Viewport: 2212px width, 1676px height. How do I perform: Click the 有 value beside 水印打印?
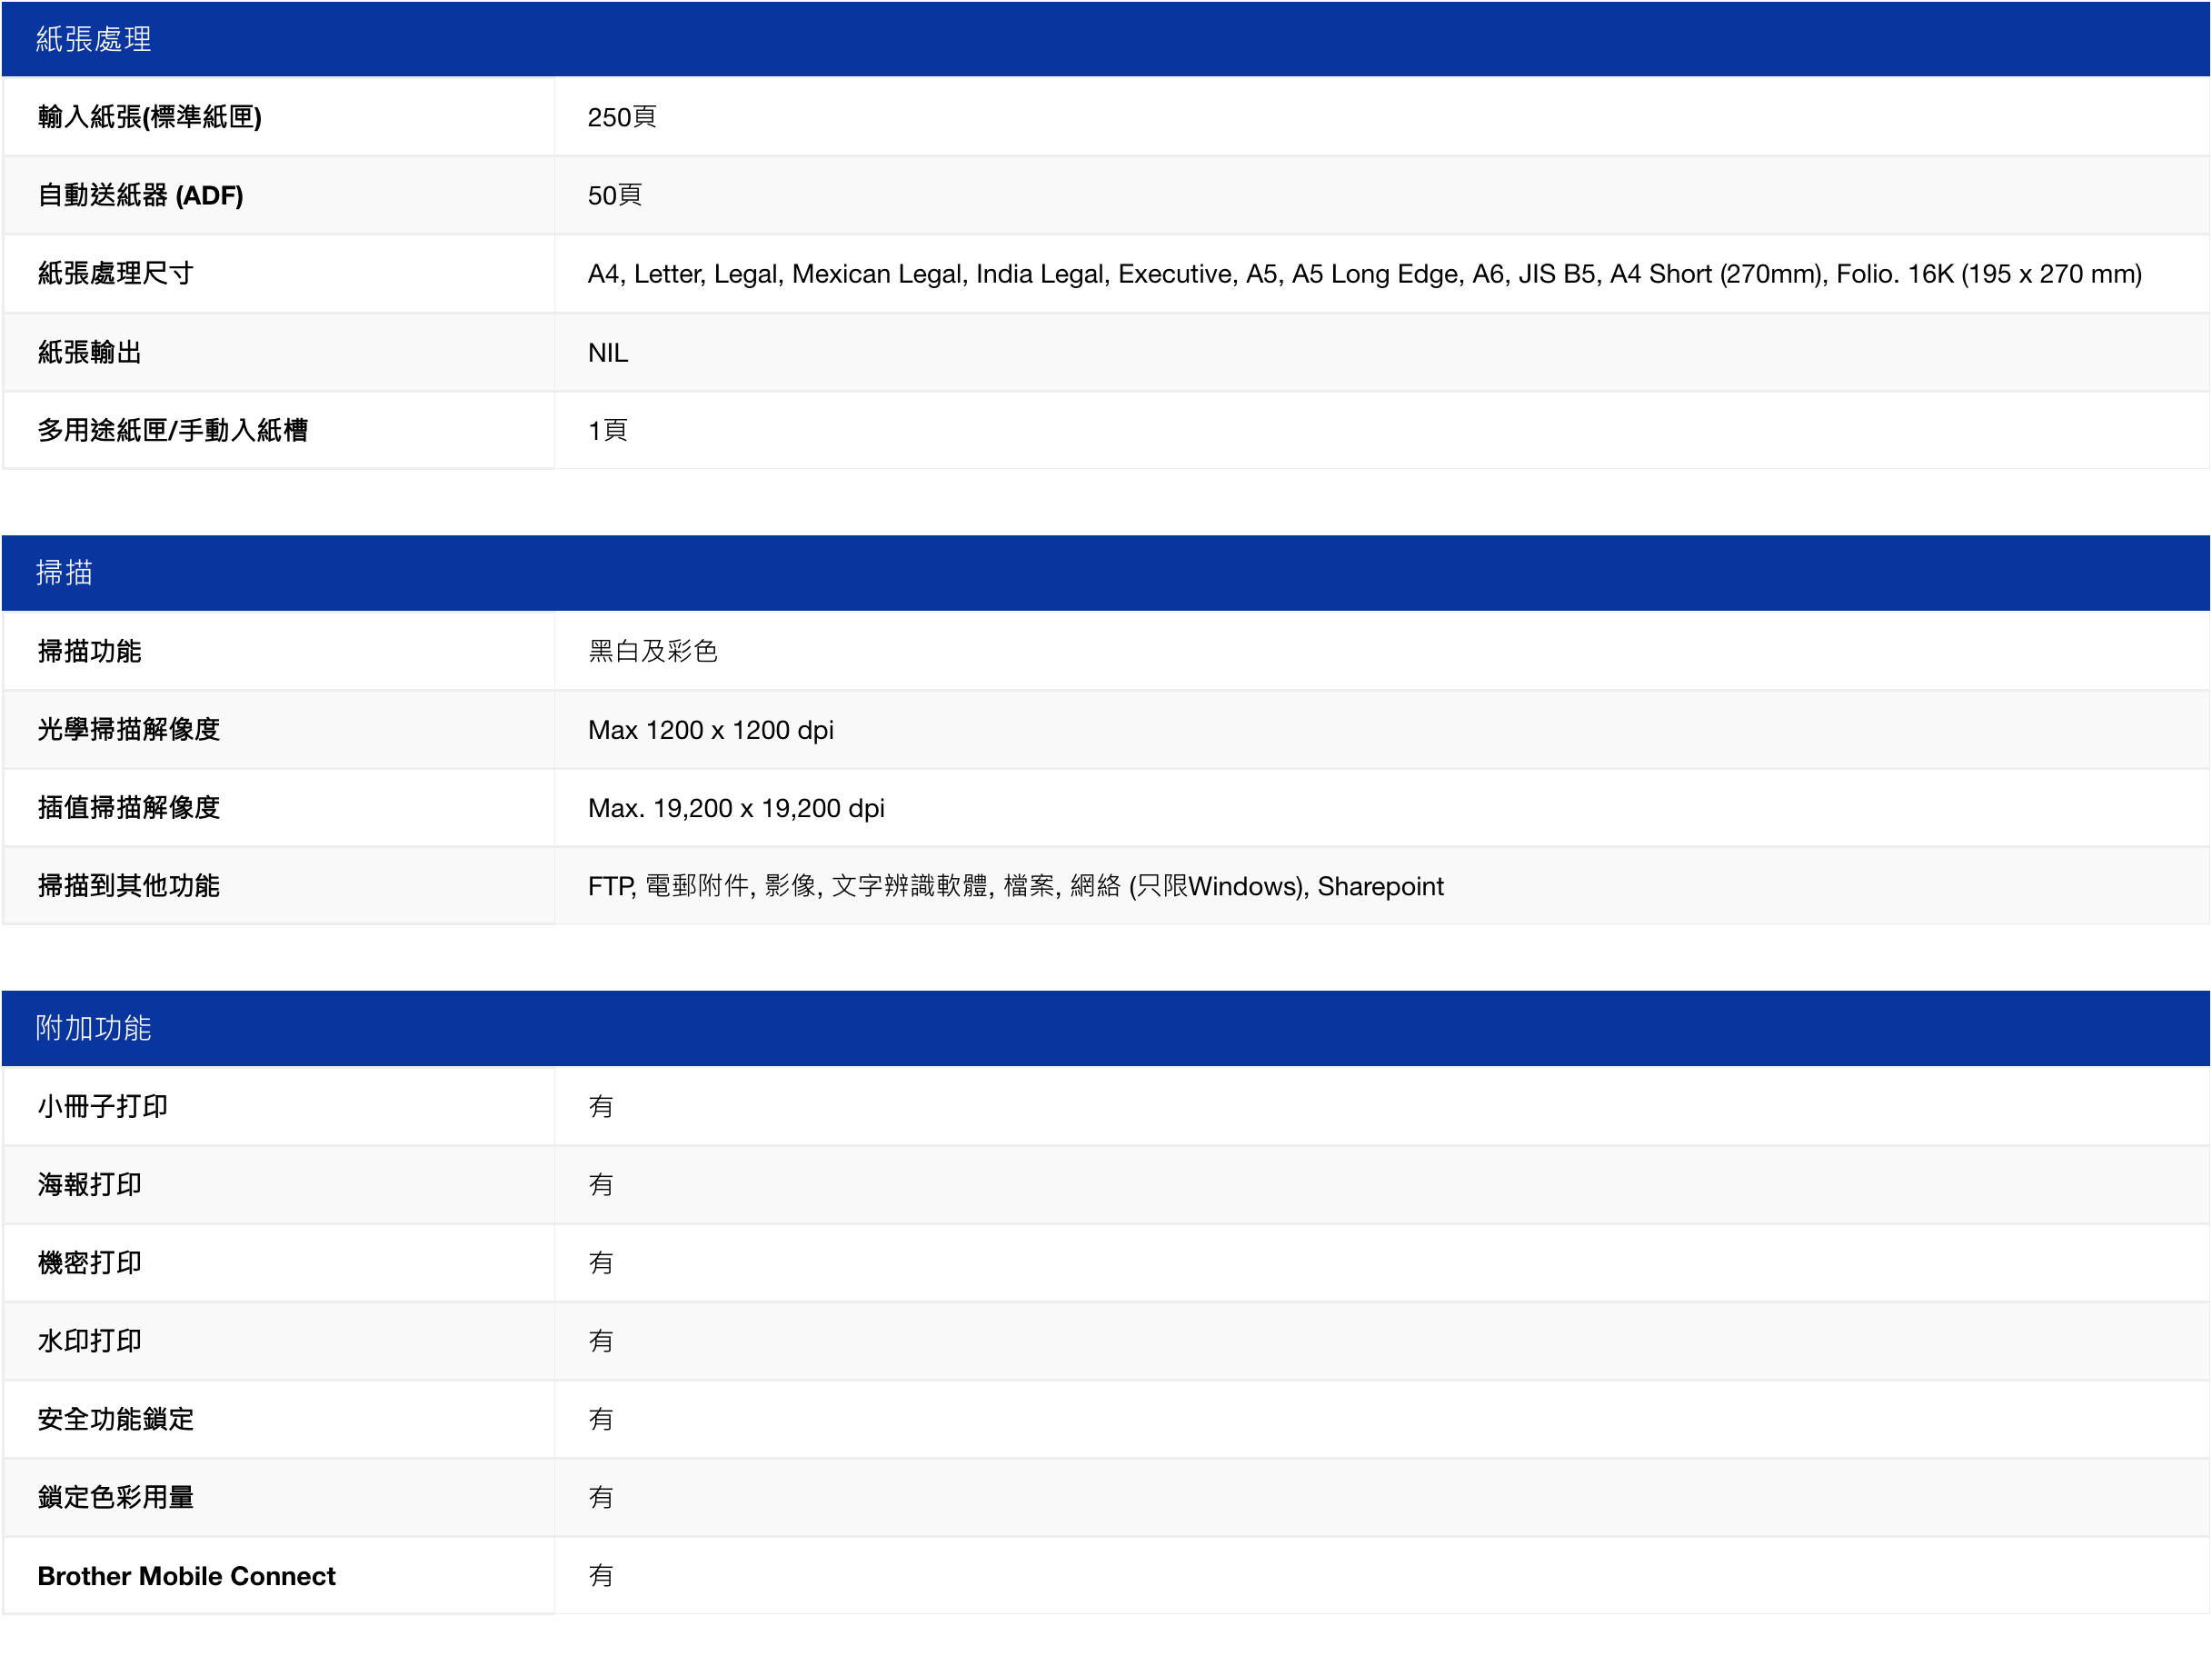tap(600, 1341)
